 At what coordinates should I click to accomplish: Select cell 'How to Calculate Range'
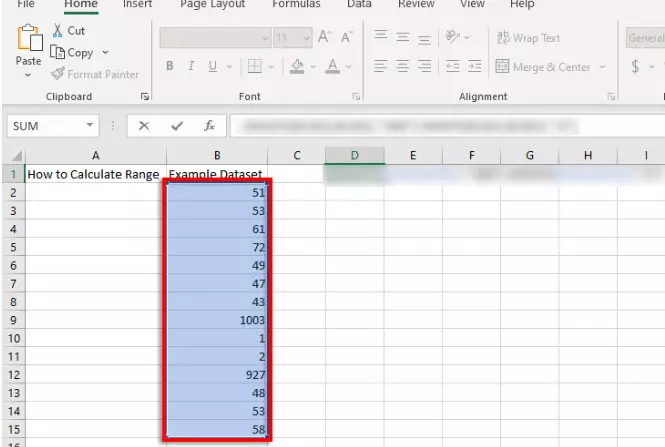95,174
